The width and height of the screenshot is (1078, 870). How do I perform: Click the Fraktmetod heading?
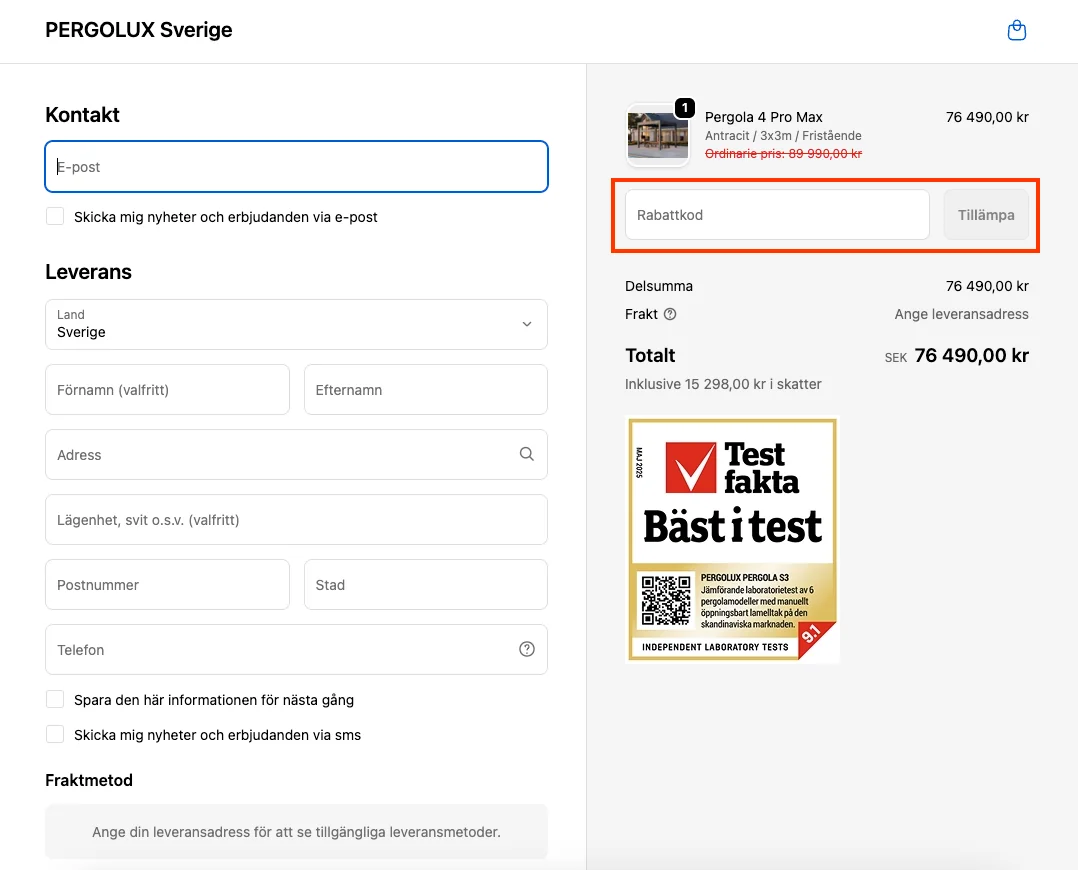point(89,780)
